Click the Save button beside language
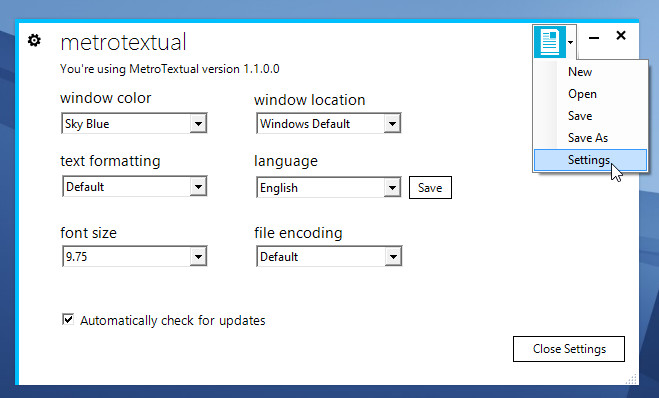The width and height of the screenshot is (659, 398). [430, 187]
